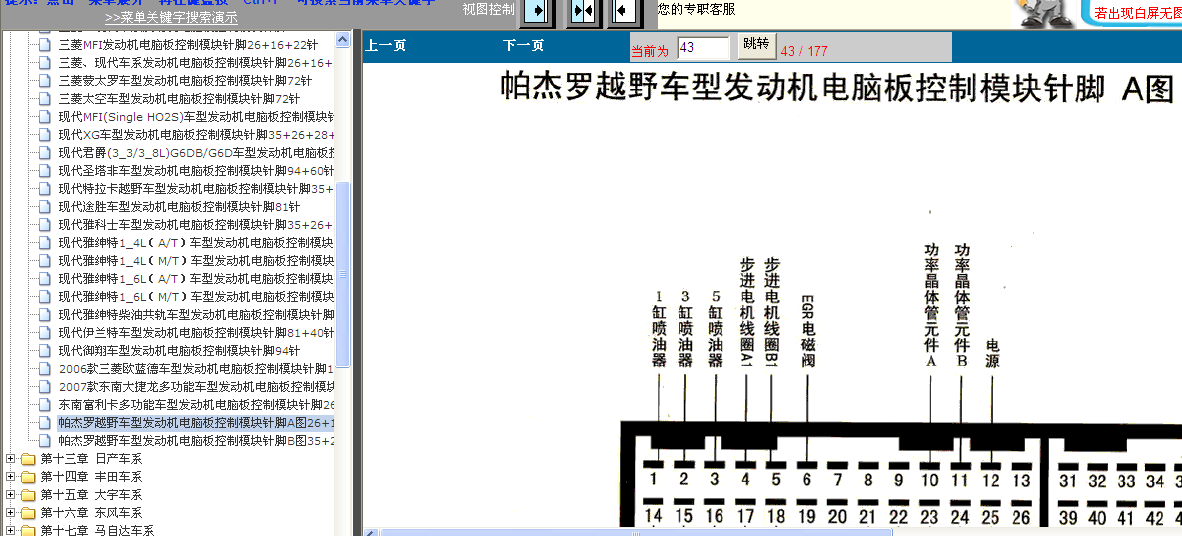Select 第十三章 日产车系 chapter label
This screenshot has width=1182, height=536.
pyautogui.click(x=91, y=458)
